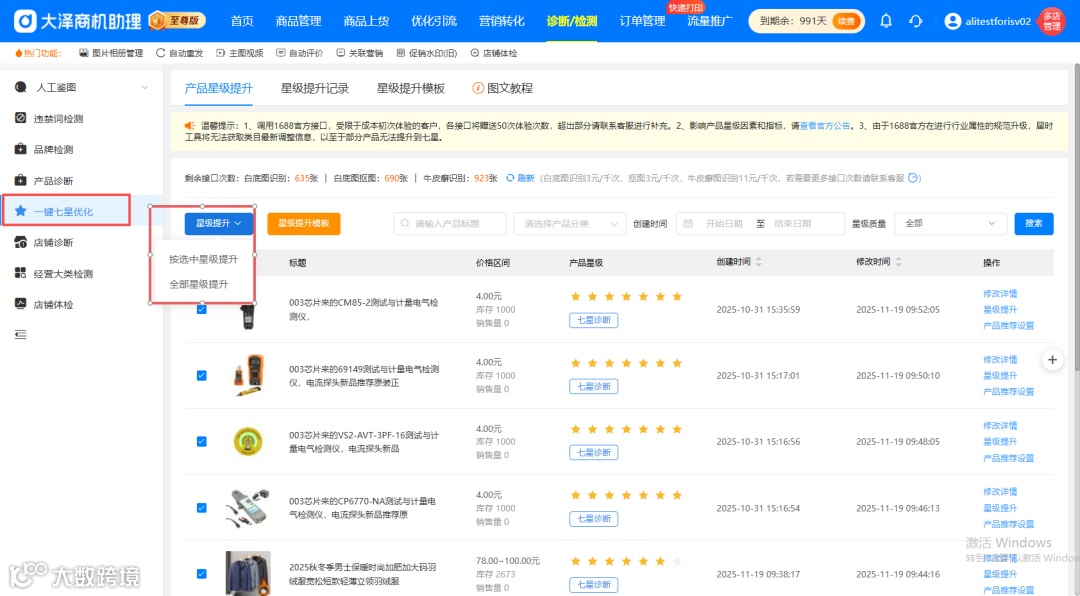Open 订单管理 top menu

[642, 21]
